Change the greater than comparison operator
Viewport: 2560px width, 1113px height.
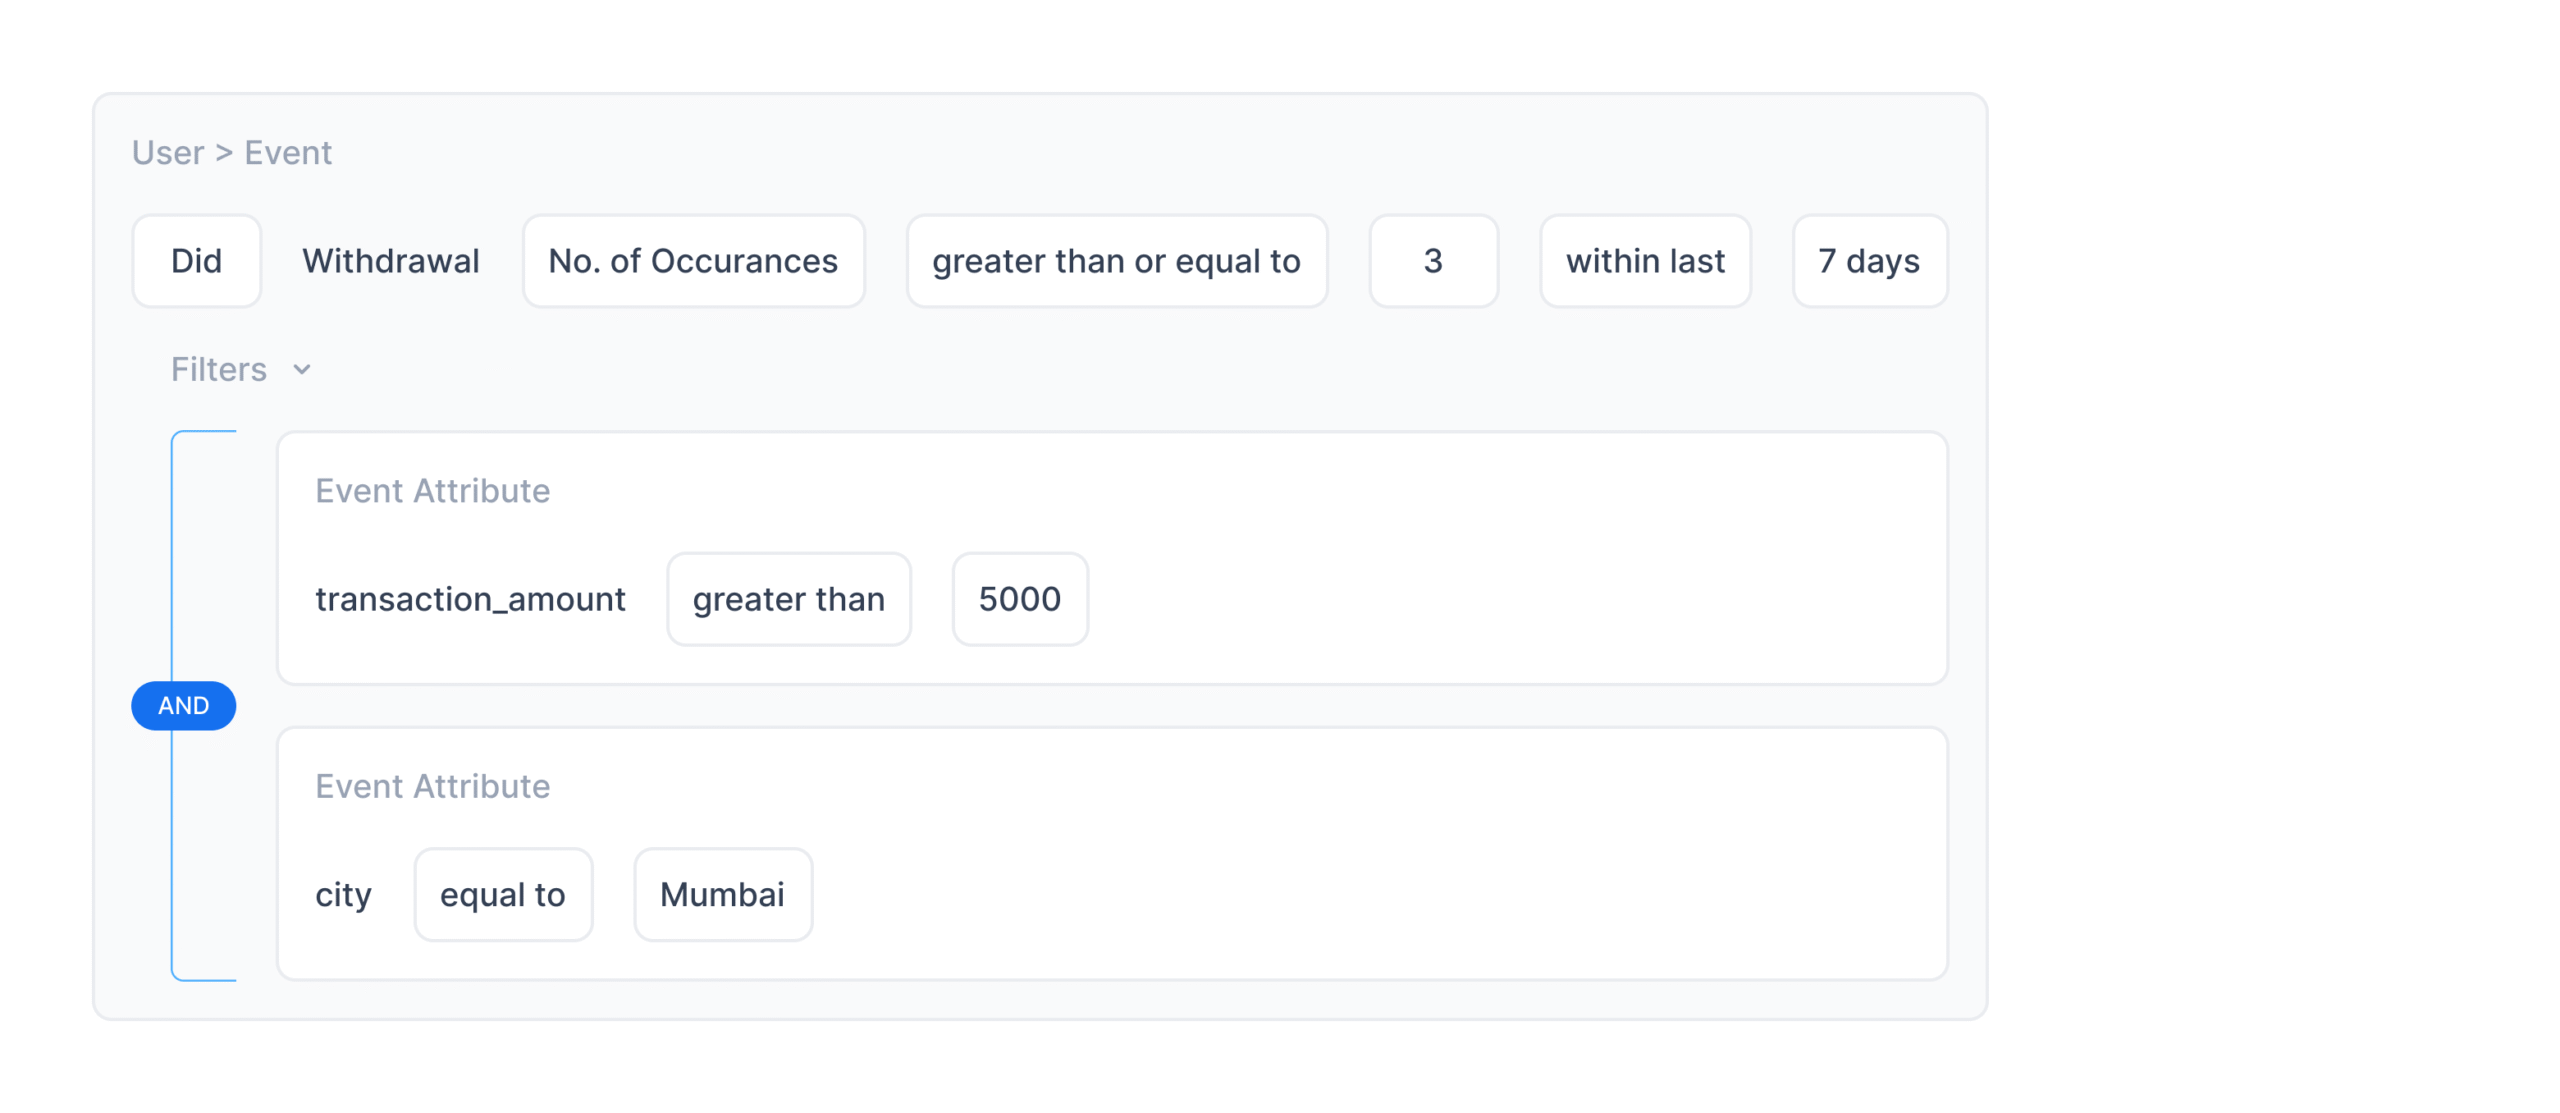pos(788,599)
